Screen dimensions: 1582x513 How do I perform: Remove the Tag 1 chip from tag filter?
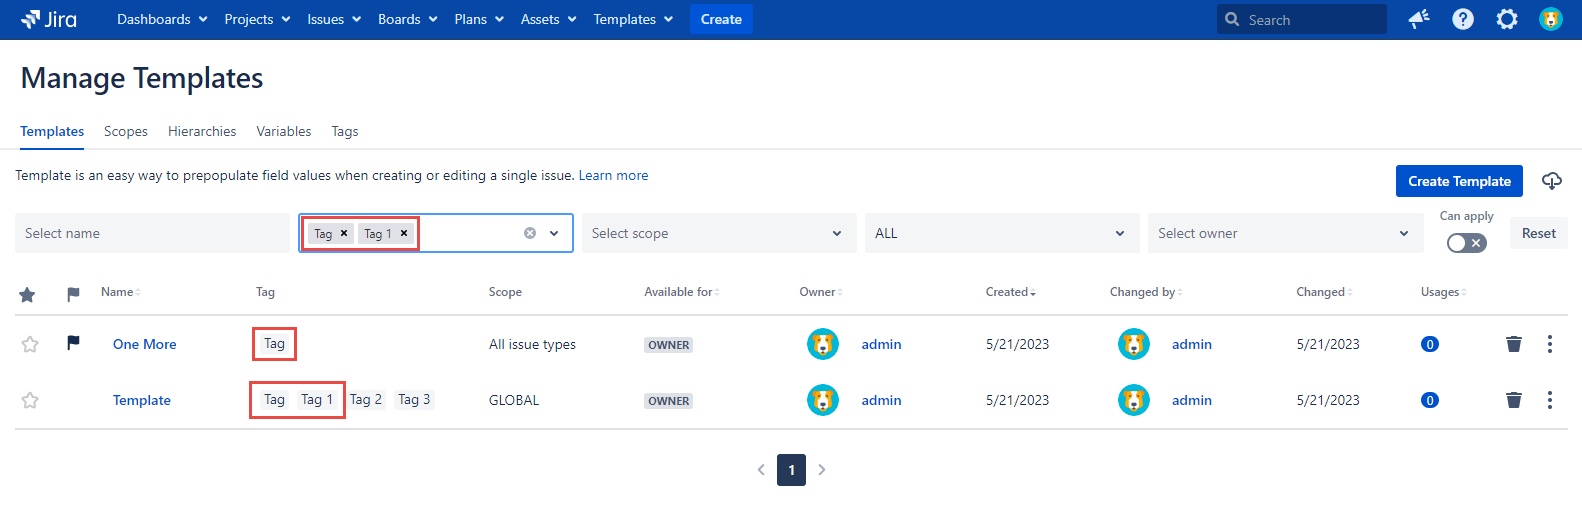pyautogui.click(x=404, y=233)
